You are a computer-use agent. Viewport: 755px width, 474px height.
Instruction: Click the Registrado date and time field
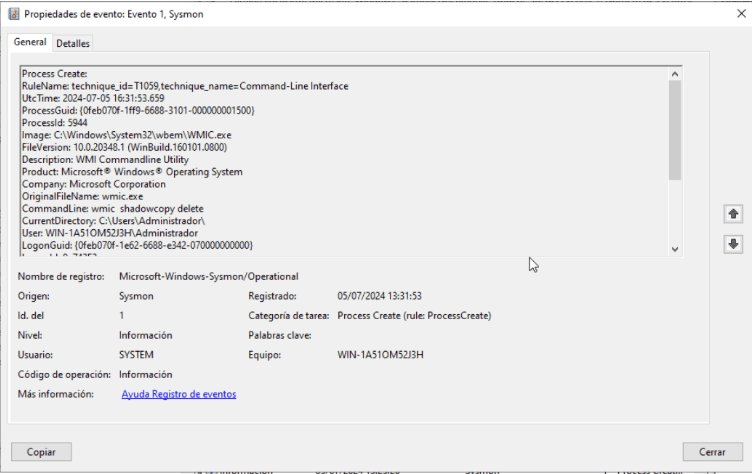point(380,296)
